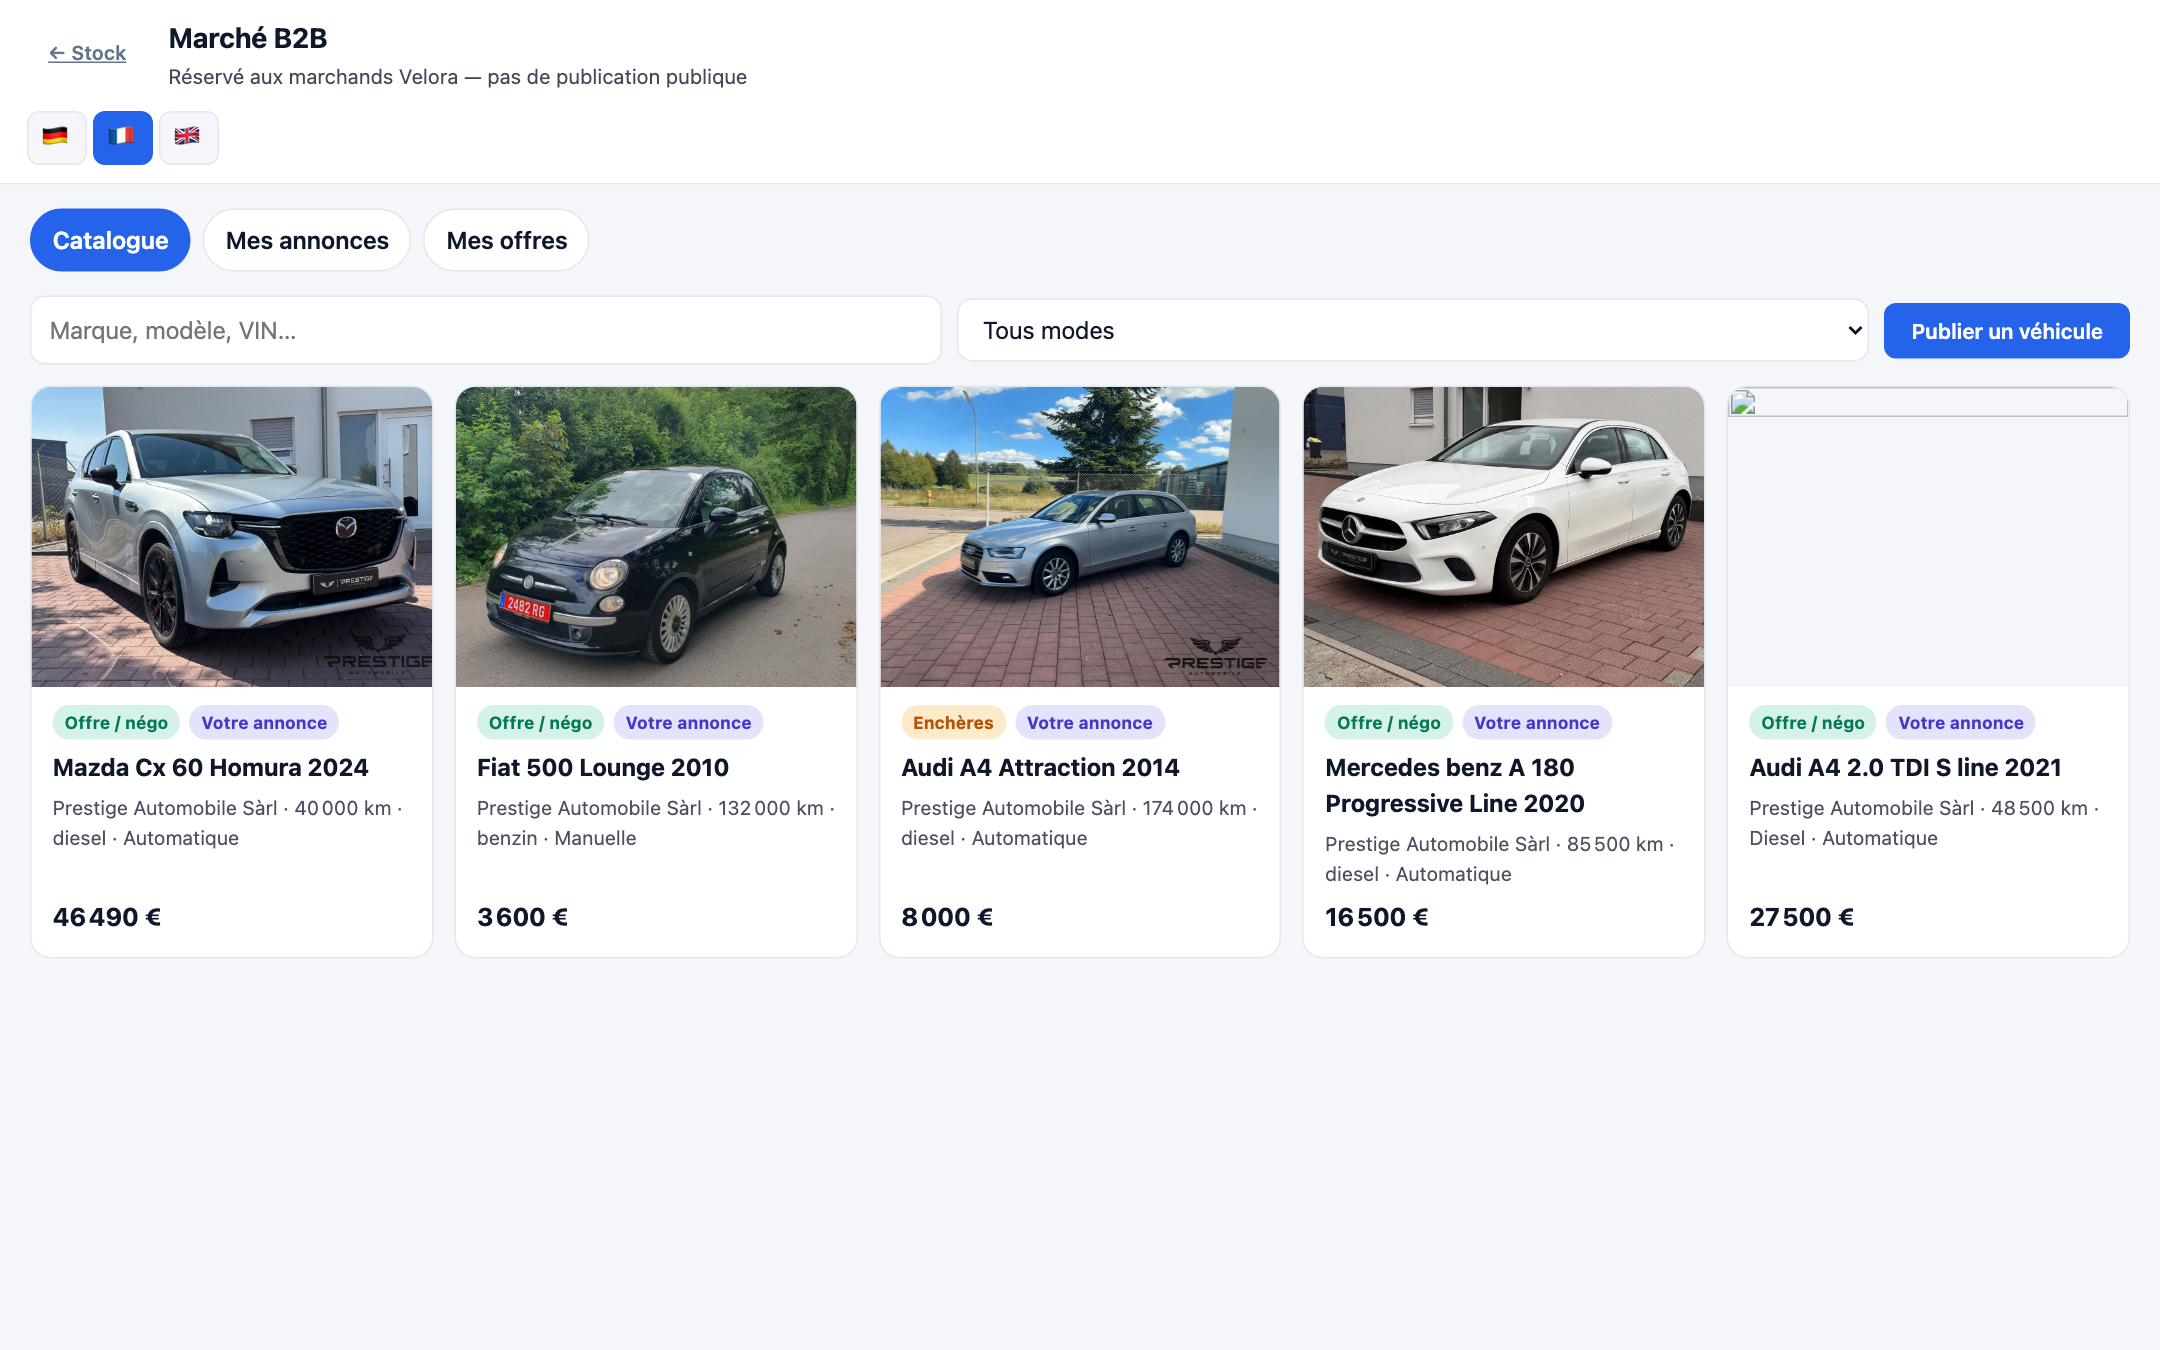This screenshot has width=2160, height=1350.
Task: Click Audi A4 Attraction 2014 title
Action: [1040, 767]
